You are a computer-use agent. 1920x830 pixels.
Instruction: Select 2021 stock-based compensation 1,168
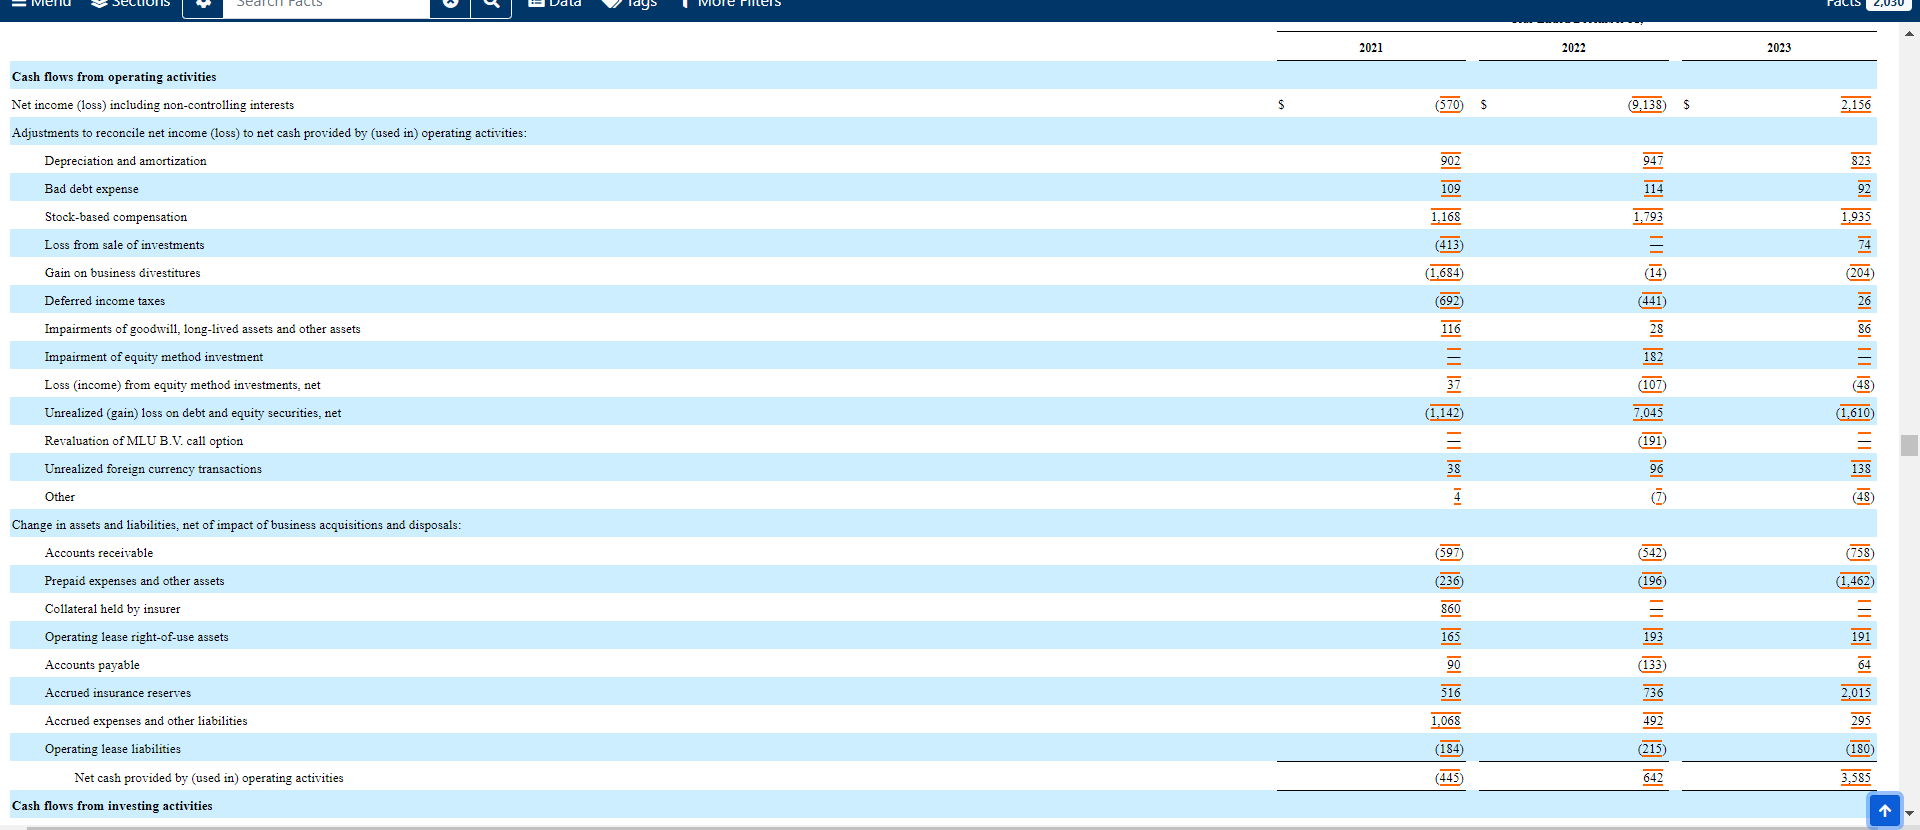click(x=1445, y=217)
